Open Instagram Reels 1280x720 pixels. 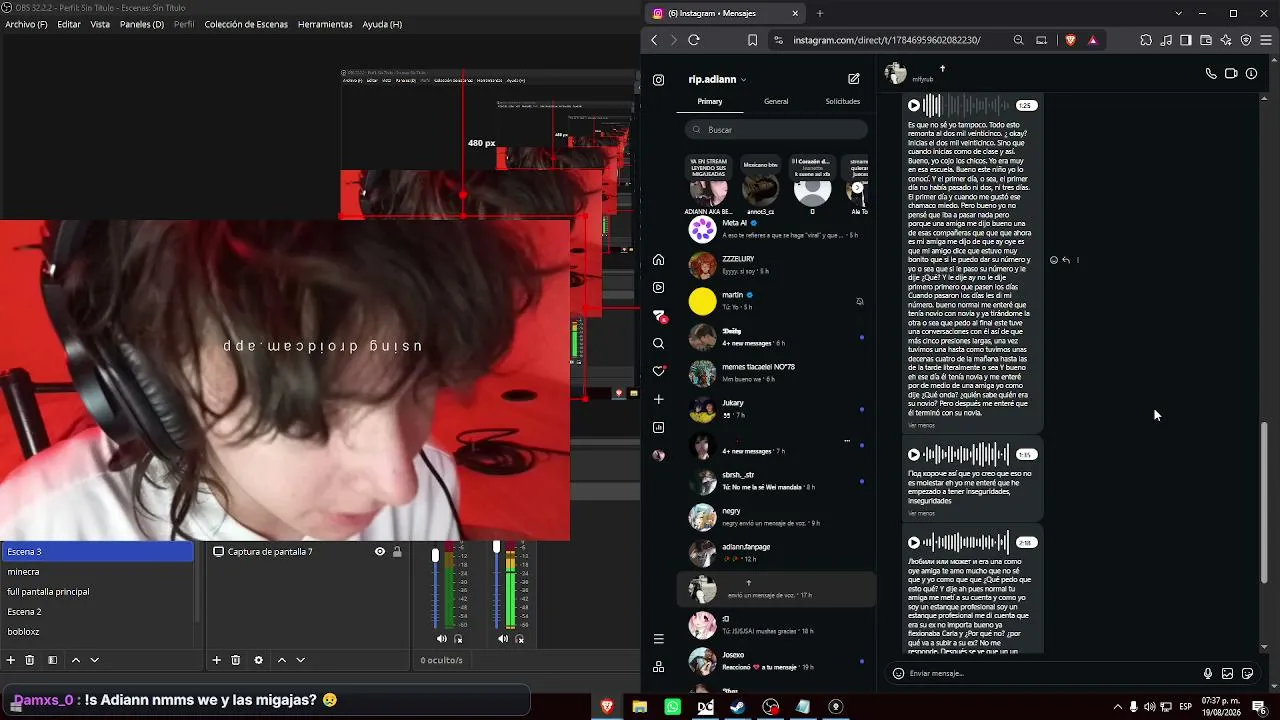[x=658, y=287]
